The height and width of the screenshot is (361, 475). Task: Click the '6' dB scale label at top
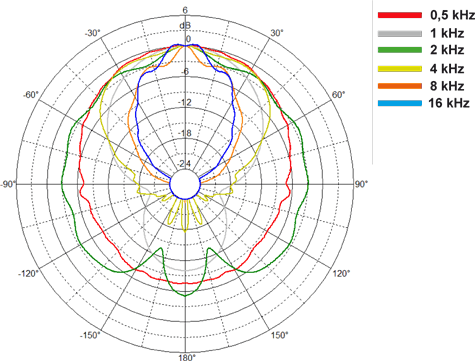[185, 10]
